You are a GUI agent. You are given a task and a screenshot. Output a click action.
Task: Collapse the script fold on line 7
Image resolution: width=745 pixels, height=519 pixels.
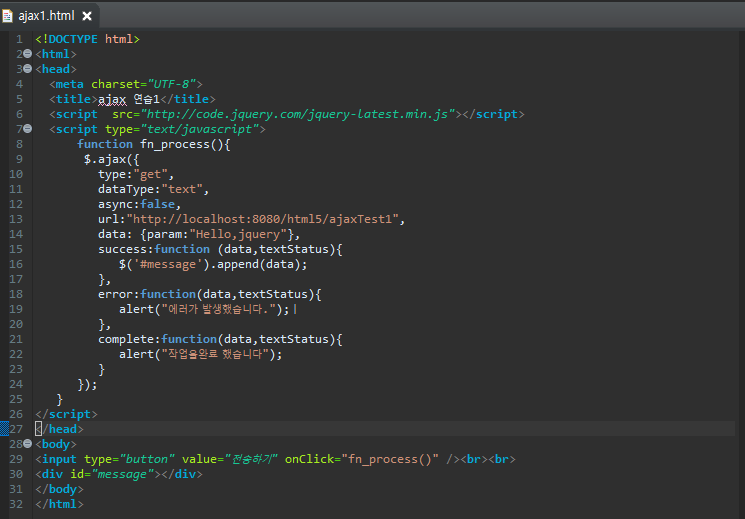pos(28,129)
